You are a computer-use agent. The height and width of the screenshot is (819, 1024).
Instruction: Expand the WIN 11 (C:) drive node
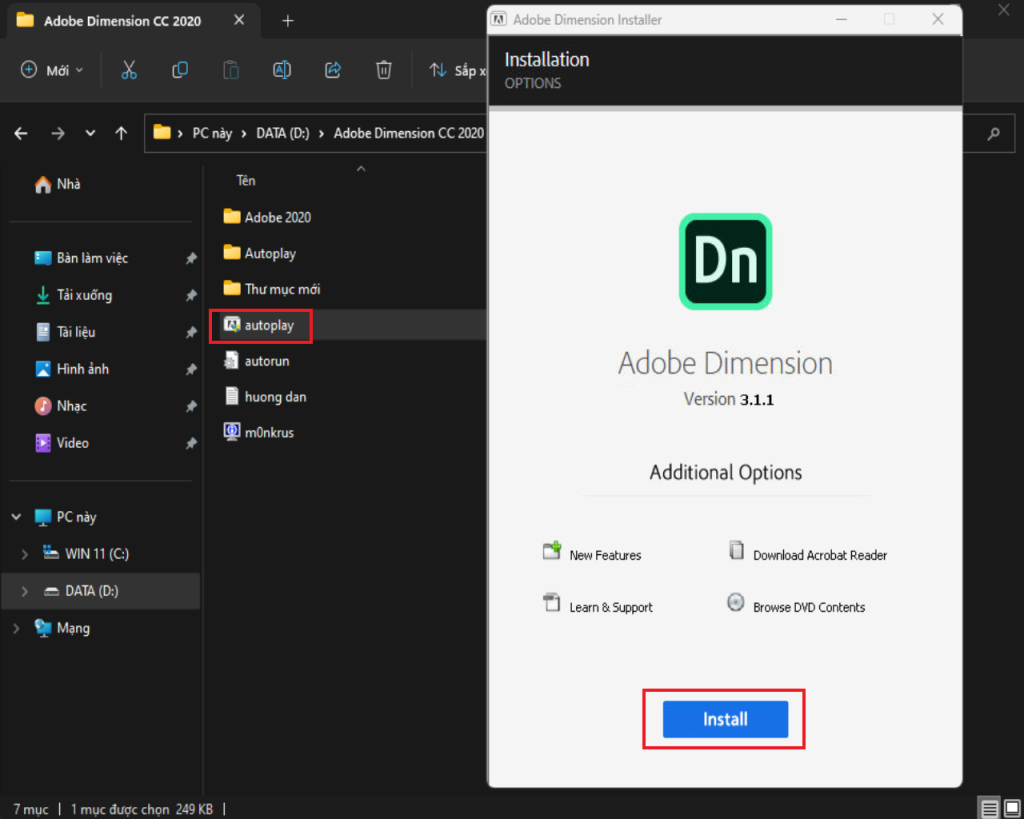(x=25, y=554)
